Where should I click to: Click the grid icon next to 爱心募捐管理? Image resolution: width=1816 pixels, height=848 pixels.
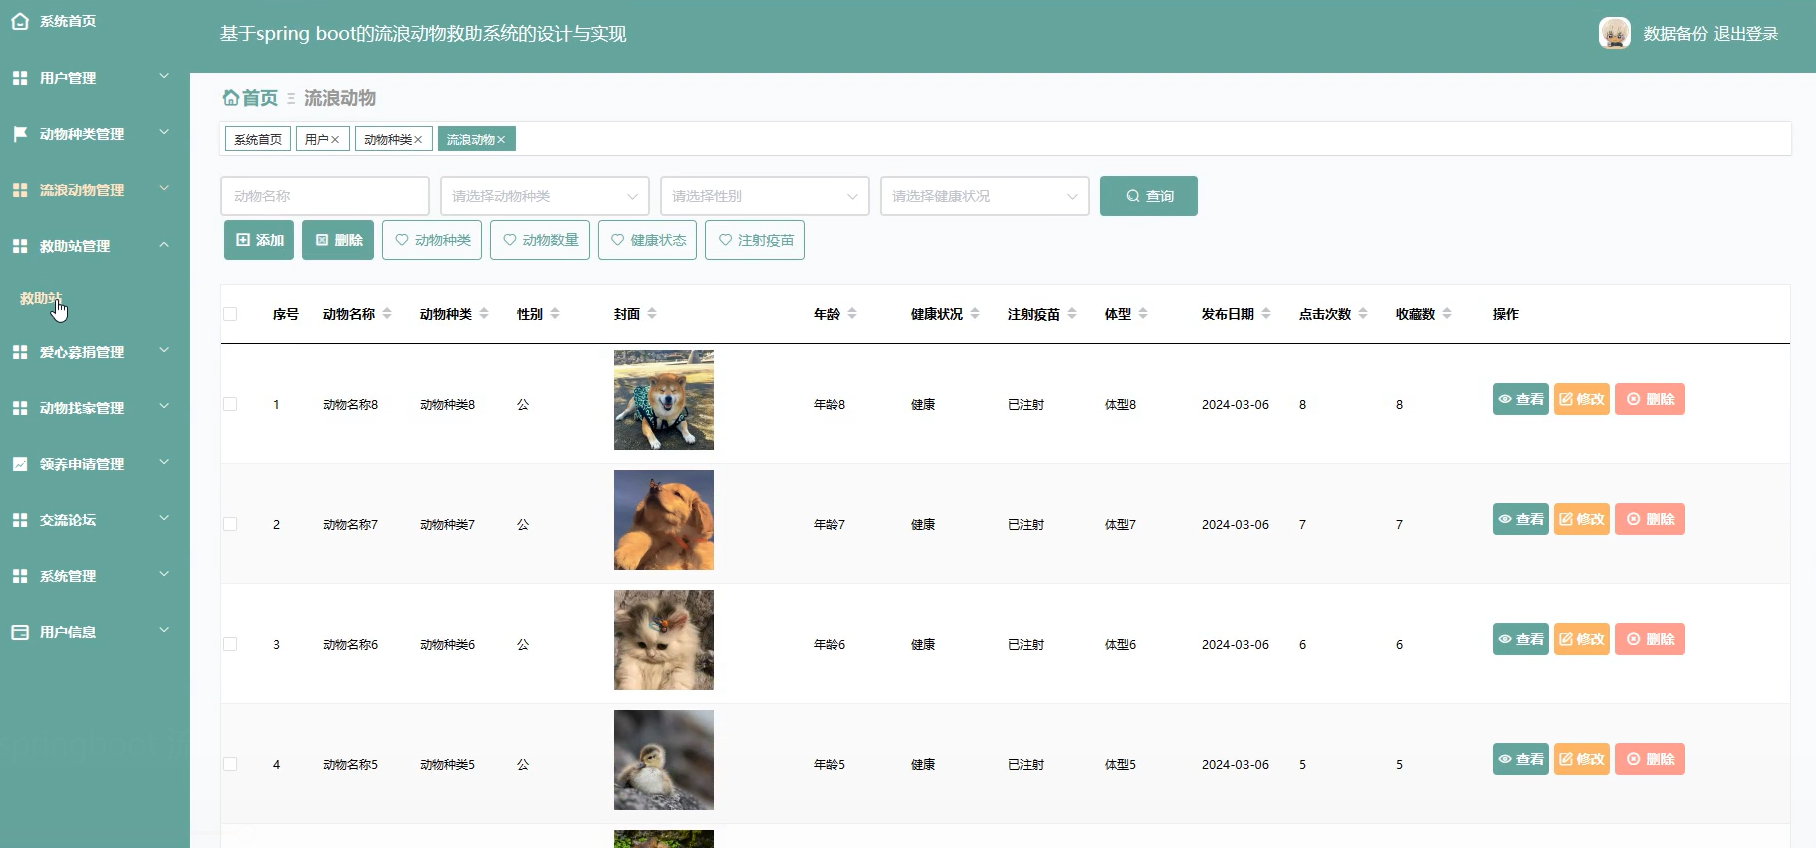point(20,351)
